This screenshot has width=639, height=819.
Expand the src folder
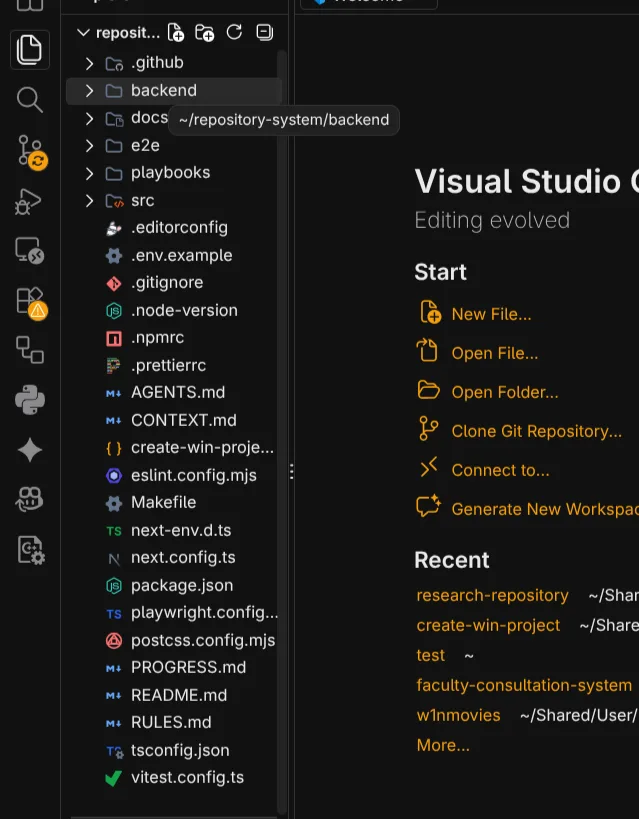[89, 201]
